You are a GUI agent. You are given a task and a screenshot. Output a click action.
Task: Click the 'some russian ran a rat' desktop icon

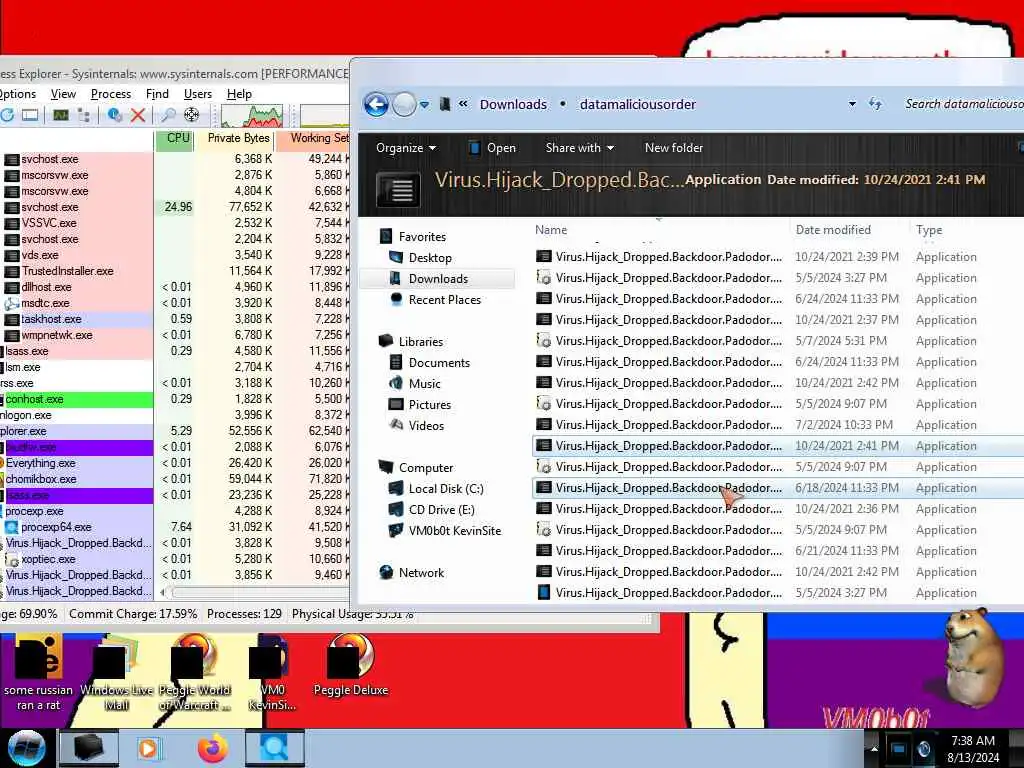pos(39,671)
